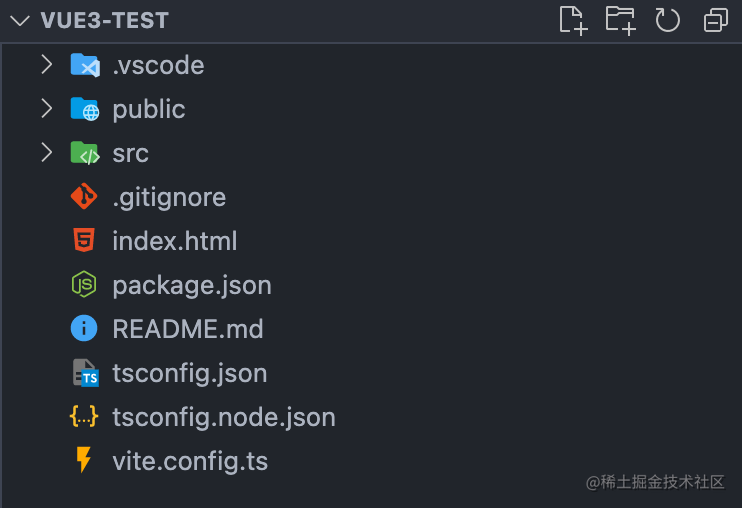This screenshot has height=508, width=742.
Task: Click the HTML5 icon beside index.html
Action: pos(84,240)
